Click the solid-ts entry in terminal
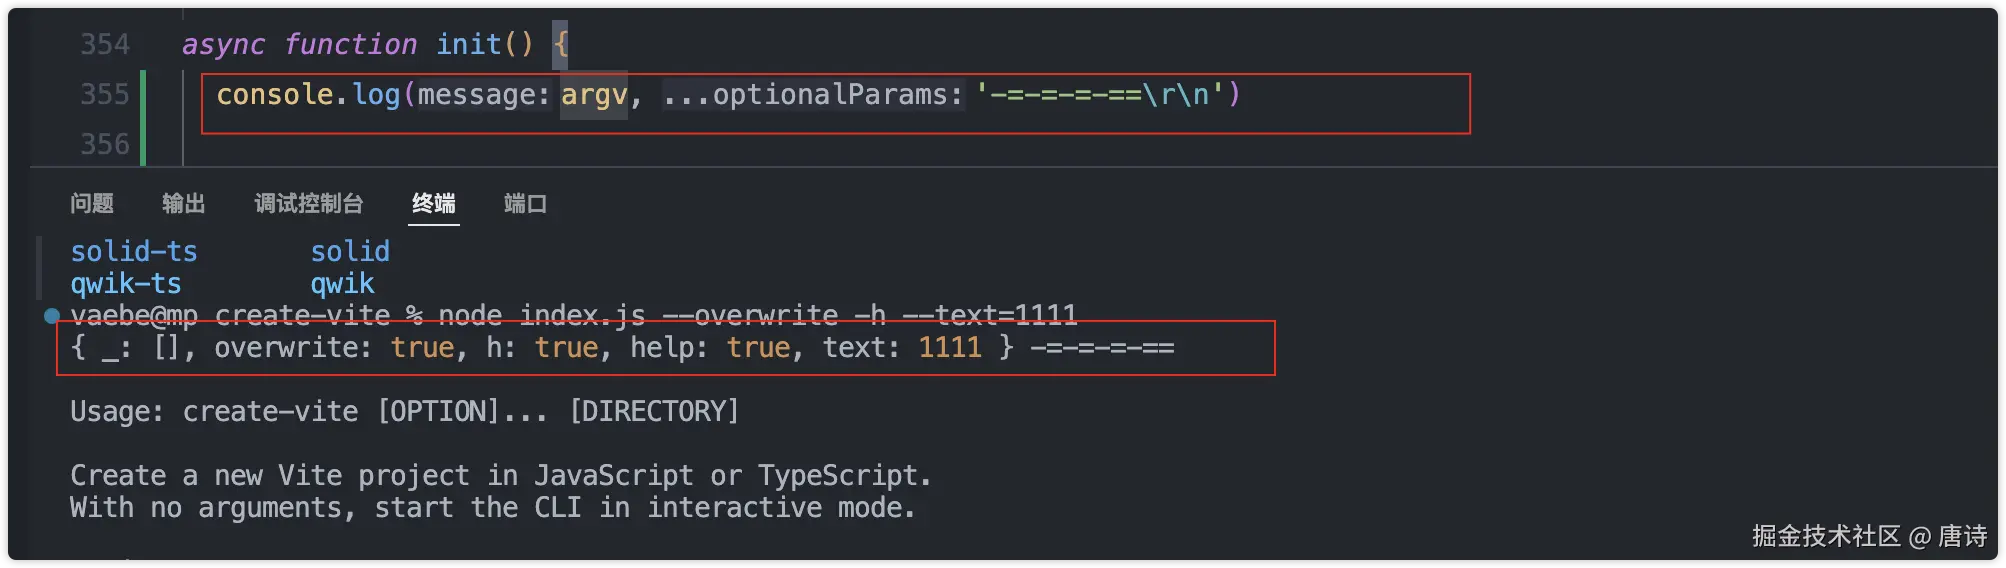 point(134,251)
